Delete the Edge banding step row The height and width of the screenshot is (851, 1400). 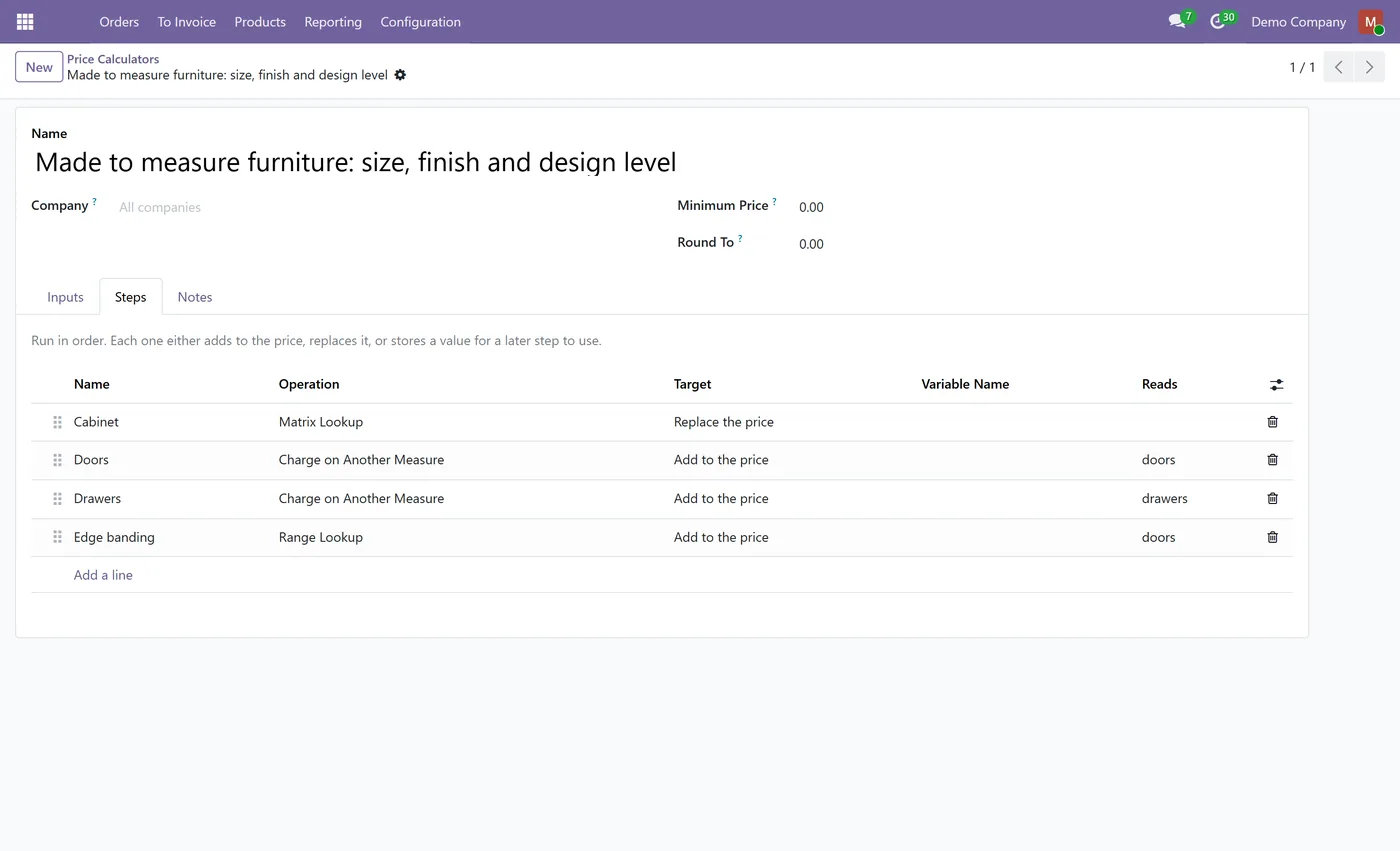1272,537
